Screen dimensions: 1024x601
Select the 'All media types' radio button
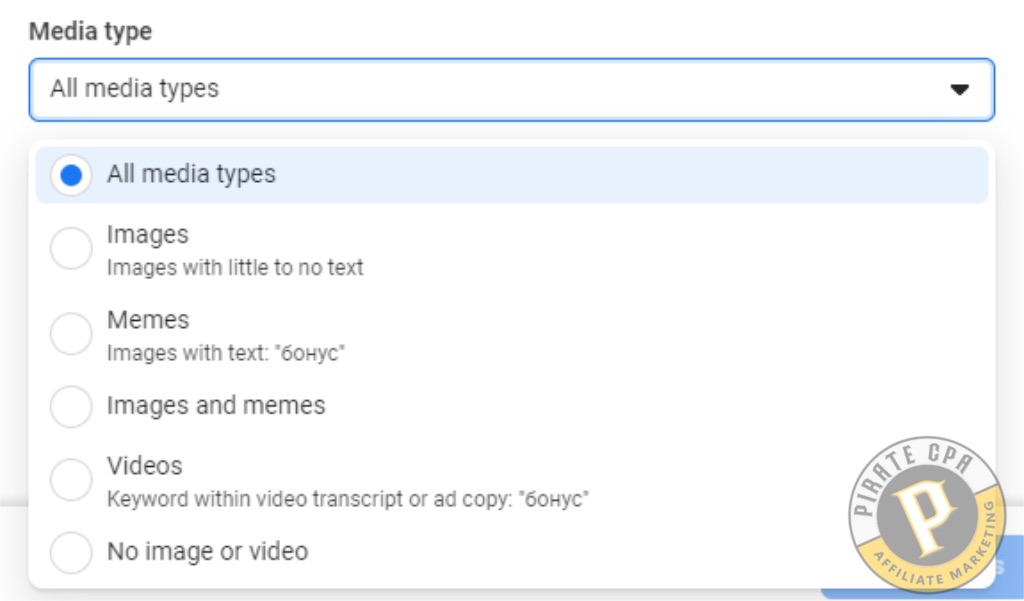click(x=71, y=175)
